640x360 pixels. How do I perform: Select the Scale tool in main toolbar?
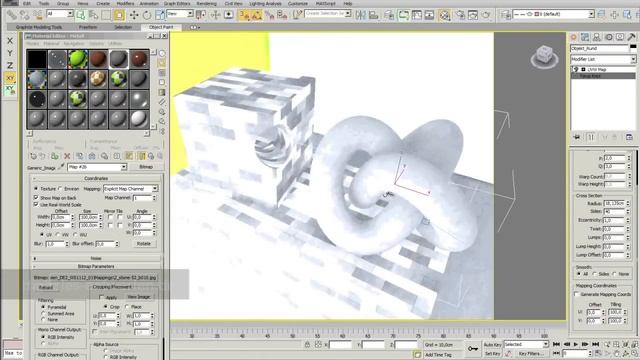point(160,16)
